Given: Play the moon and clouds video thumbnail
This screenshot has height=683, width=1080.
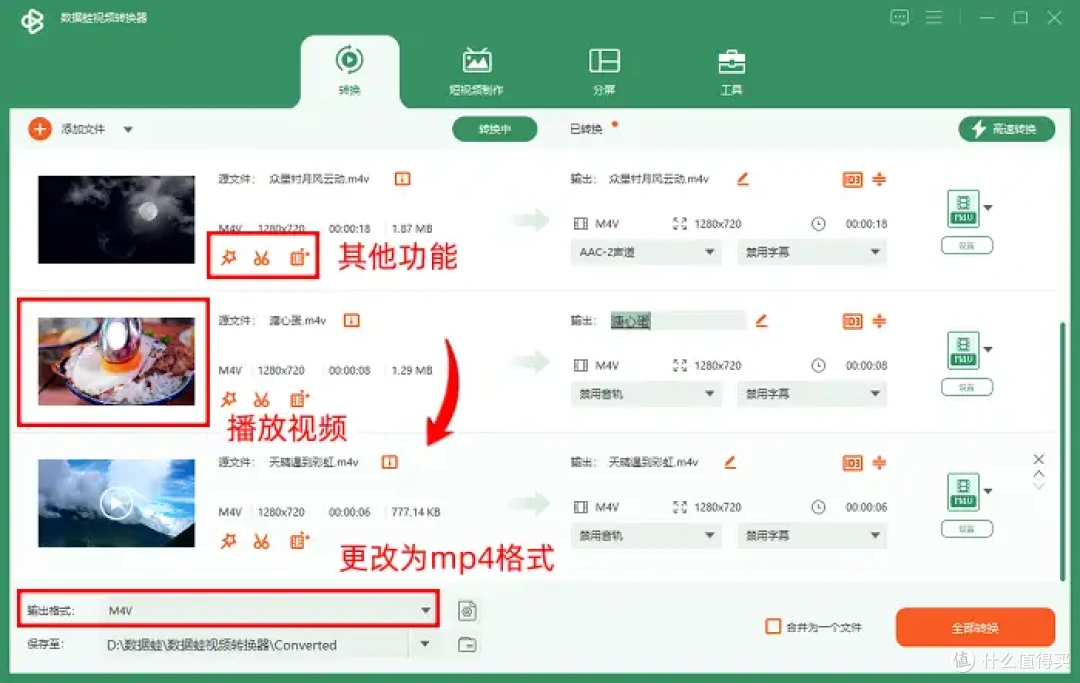Looking at the screenshot, I should (116, 220).
